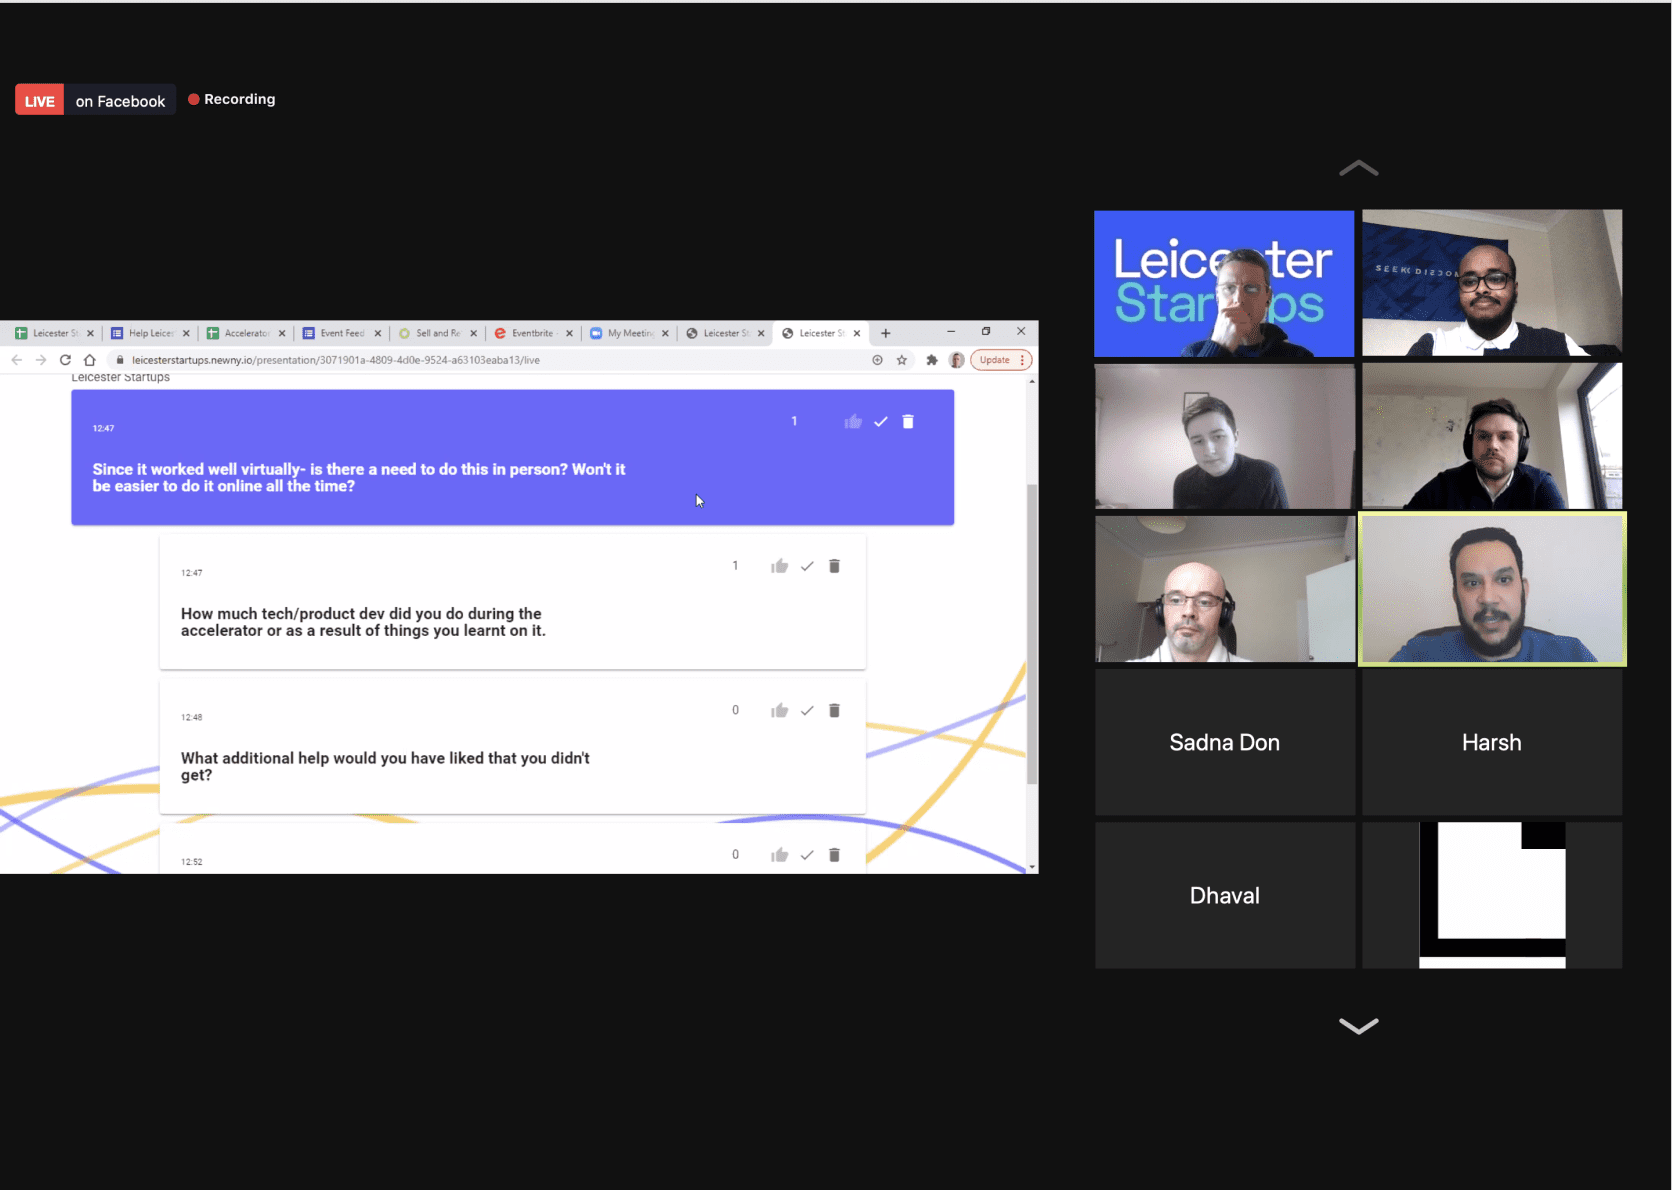This screenshot has width=1672, height=1190.
Task: Open the browser extensions puzzle icon
Action: (932, 360)
